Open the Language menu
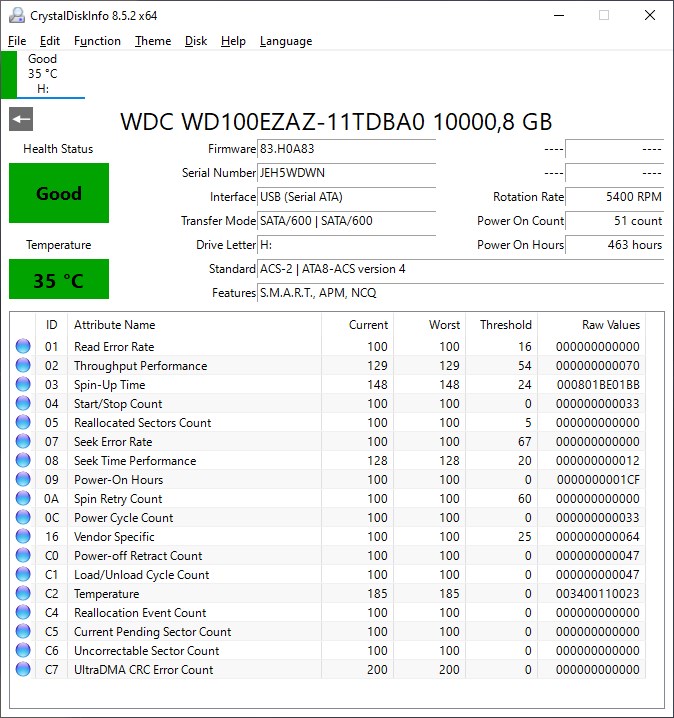This screenshot has height=718, width=674. pyautogui.click(x=286, y=41)
